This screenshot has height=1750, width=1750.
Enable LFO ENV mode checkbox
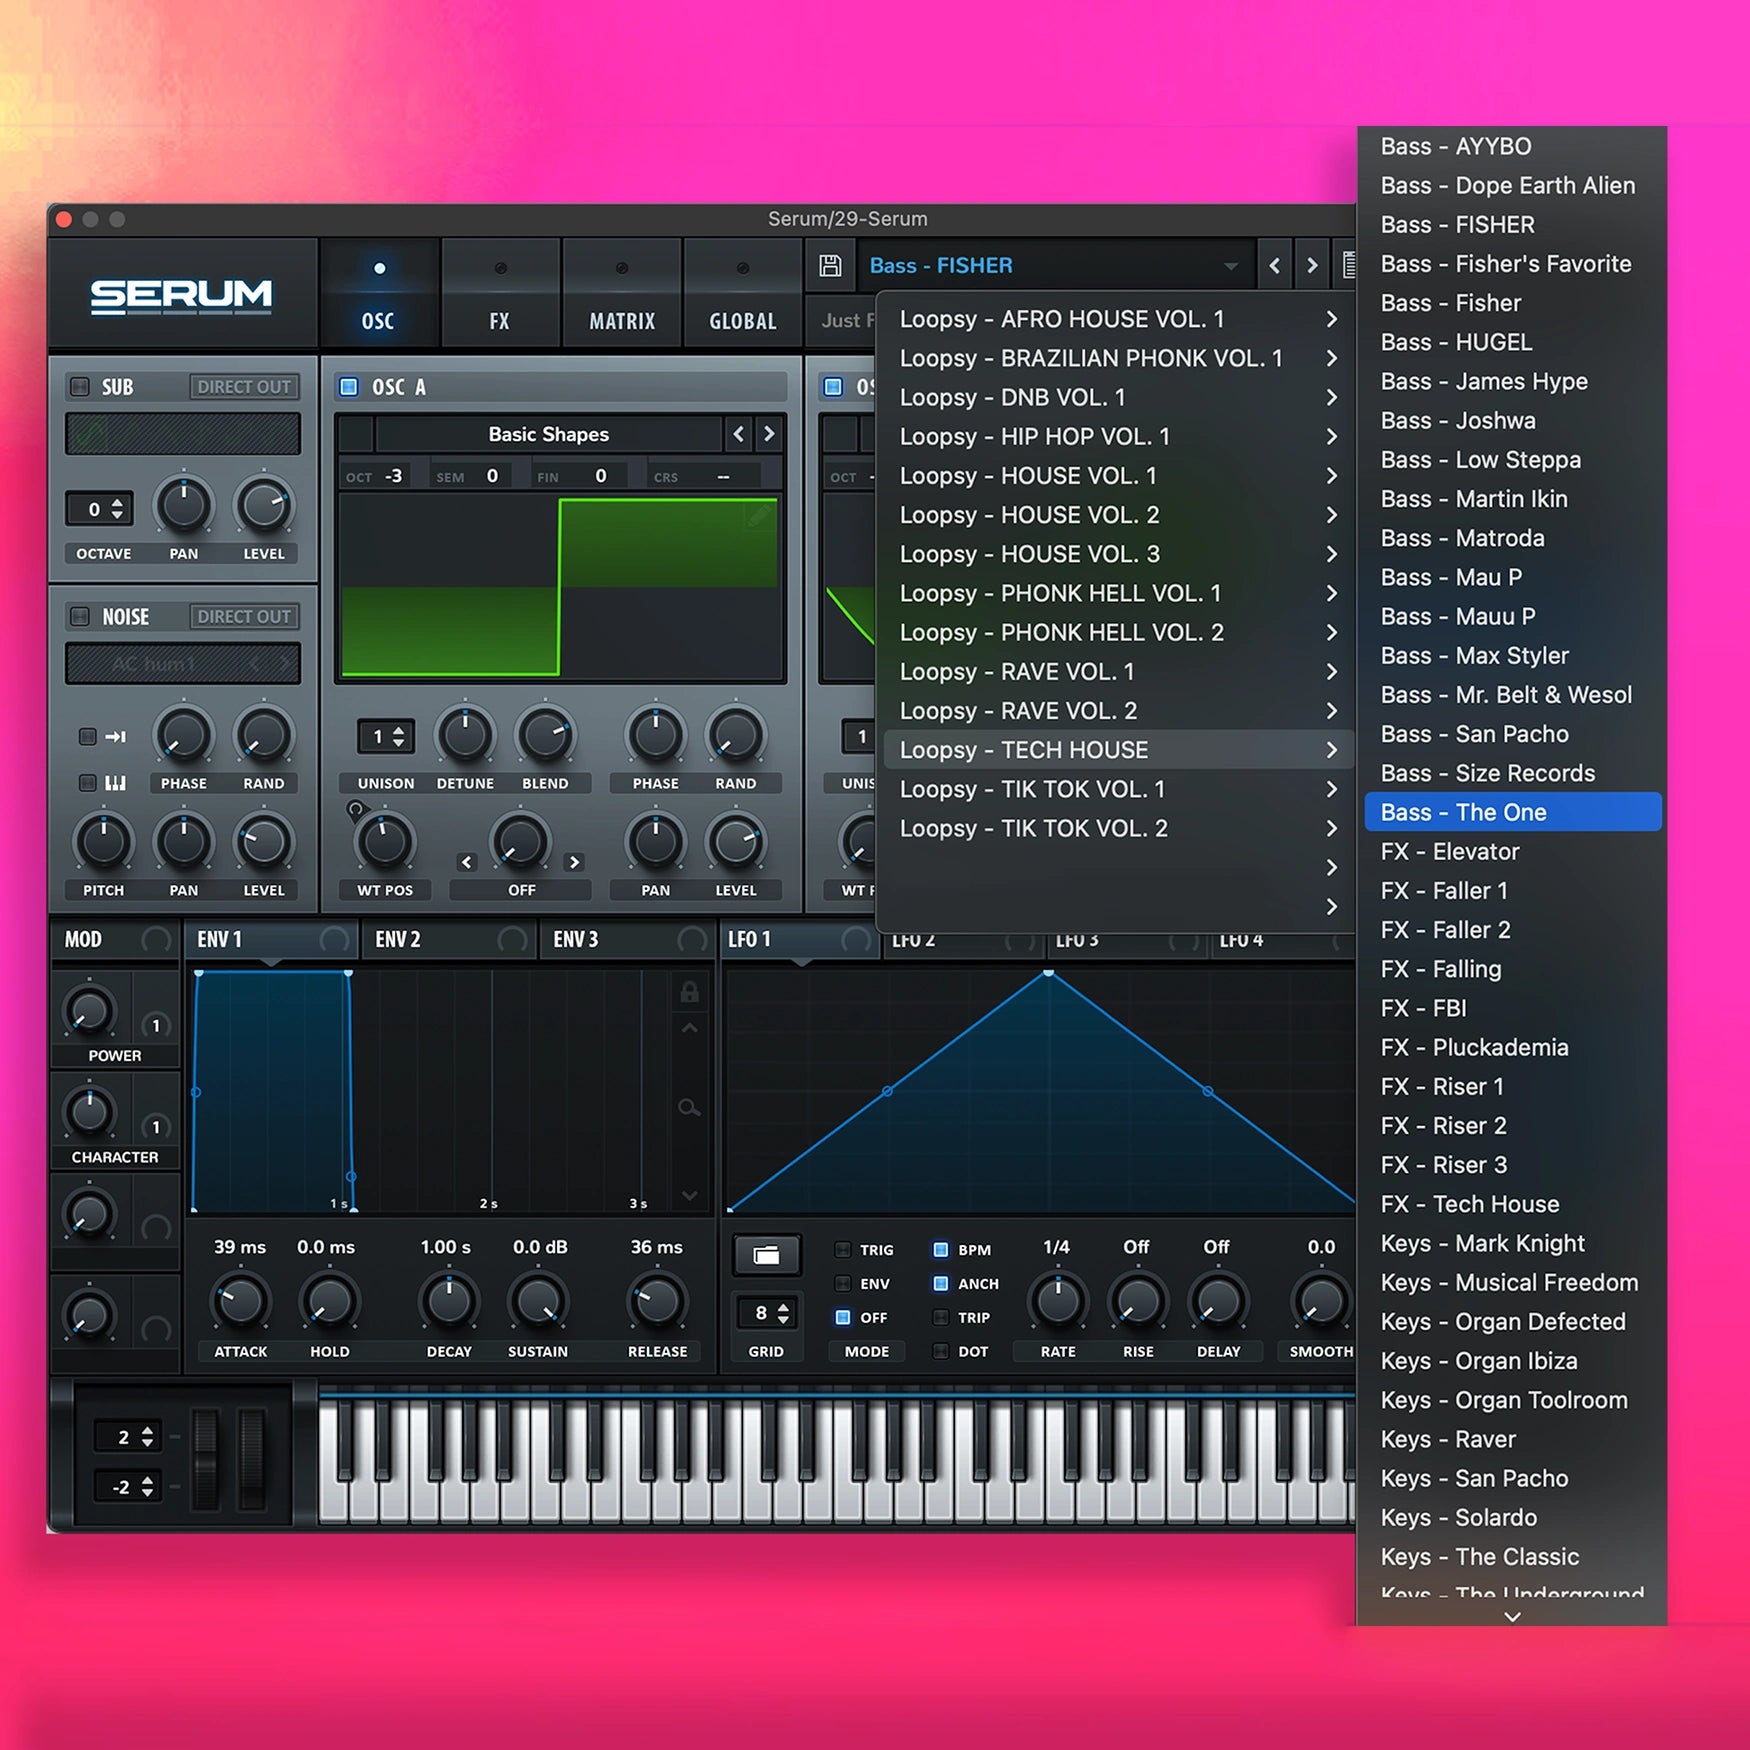pyautogui.click(x=843, y=1283)
